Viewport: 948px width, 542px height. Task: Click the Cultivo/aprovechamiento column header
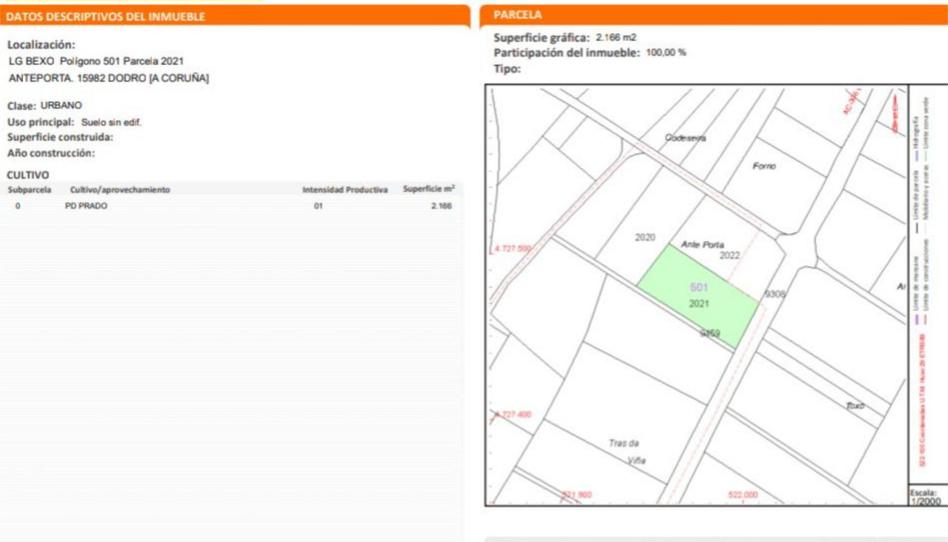tap(120, 189)
